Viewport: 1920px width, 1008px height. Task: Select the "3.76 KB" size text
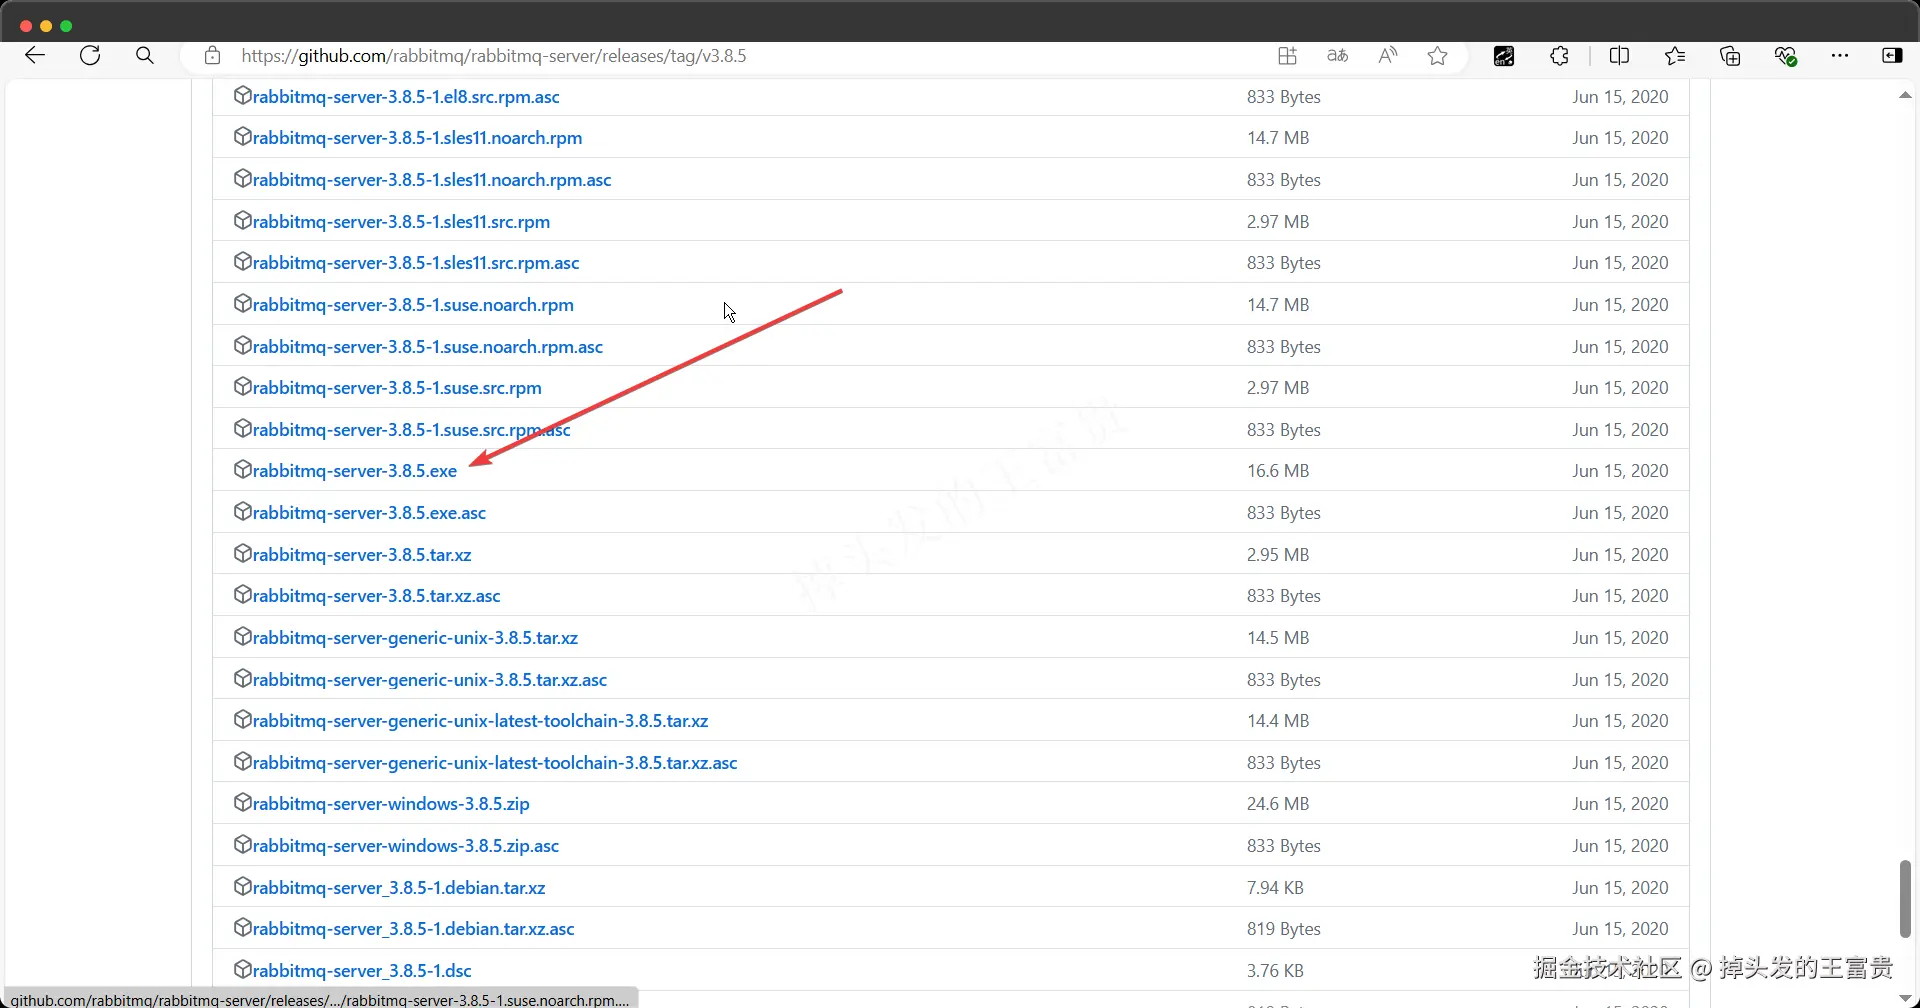(x=1275, y=971)
